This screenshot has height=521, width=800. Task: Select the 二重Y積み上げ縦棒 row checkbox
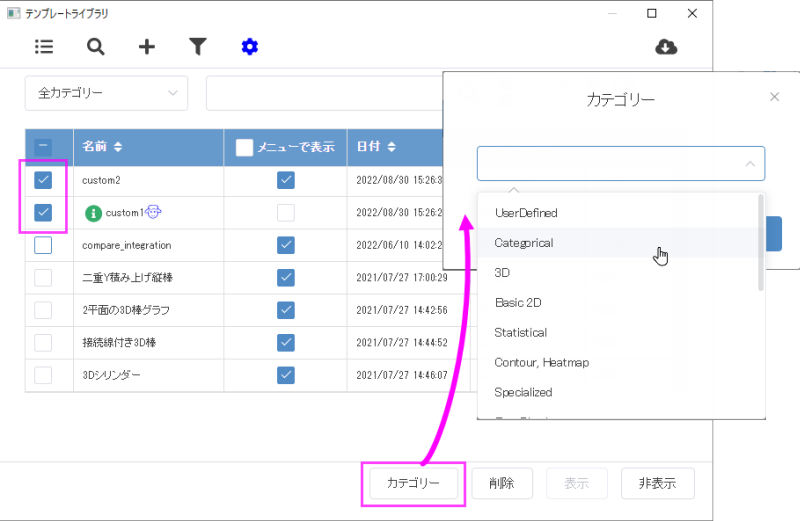[x=43, y=278]
